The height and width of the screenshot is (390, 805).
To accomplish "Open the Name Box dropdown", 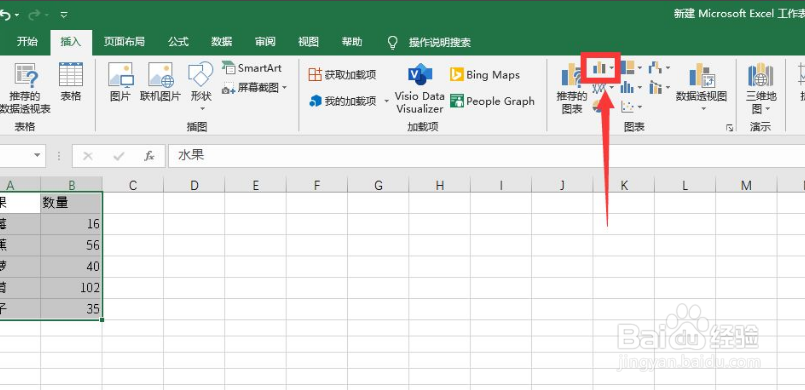I will (37, 155).
